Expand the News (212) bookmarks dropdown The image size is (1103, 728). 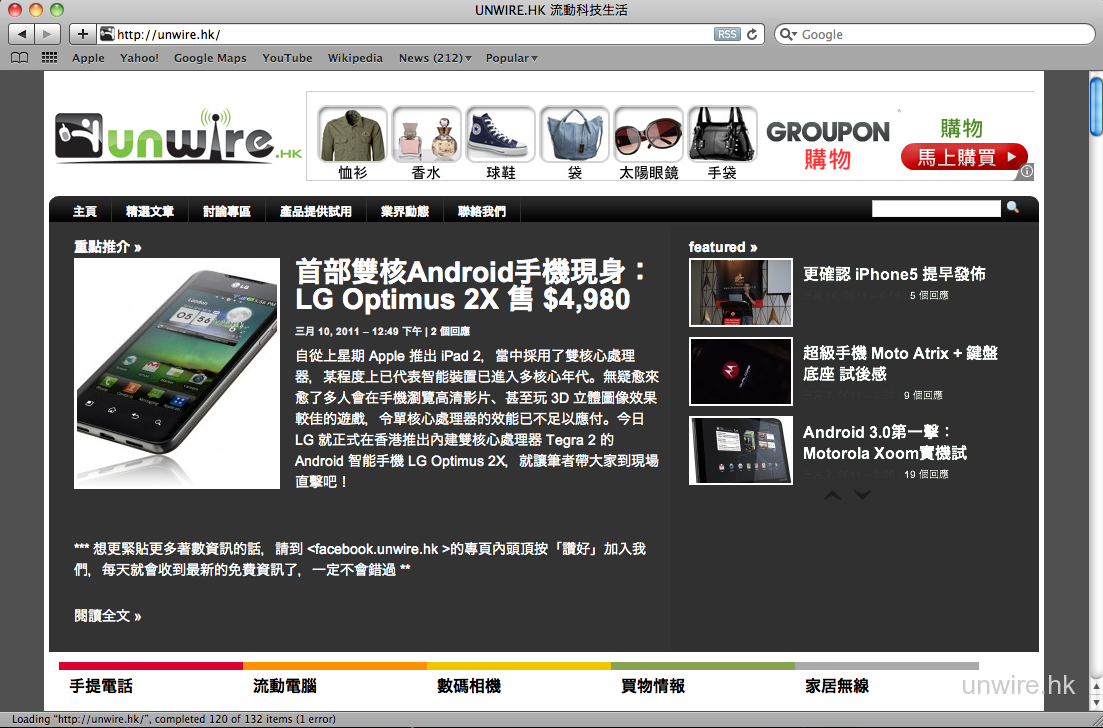[434, 58]
